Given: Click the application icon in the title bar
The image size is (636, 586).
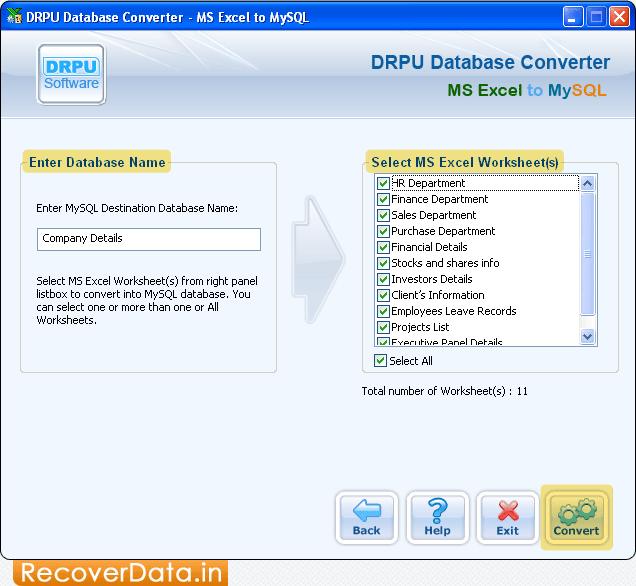Looking at the screenshot, I should [x=15, y=16].
